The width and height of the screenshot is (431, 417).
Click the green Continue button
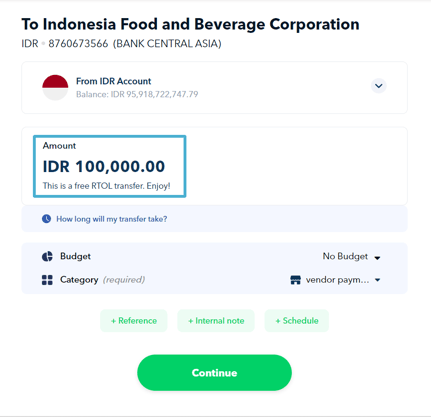pyautogui.click(x=214, y=373)
